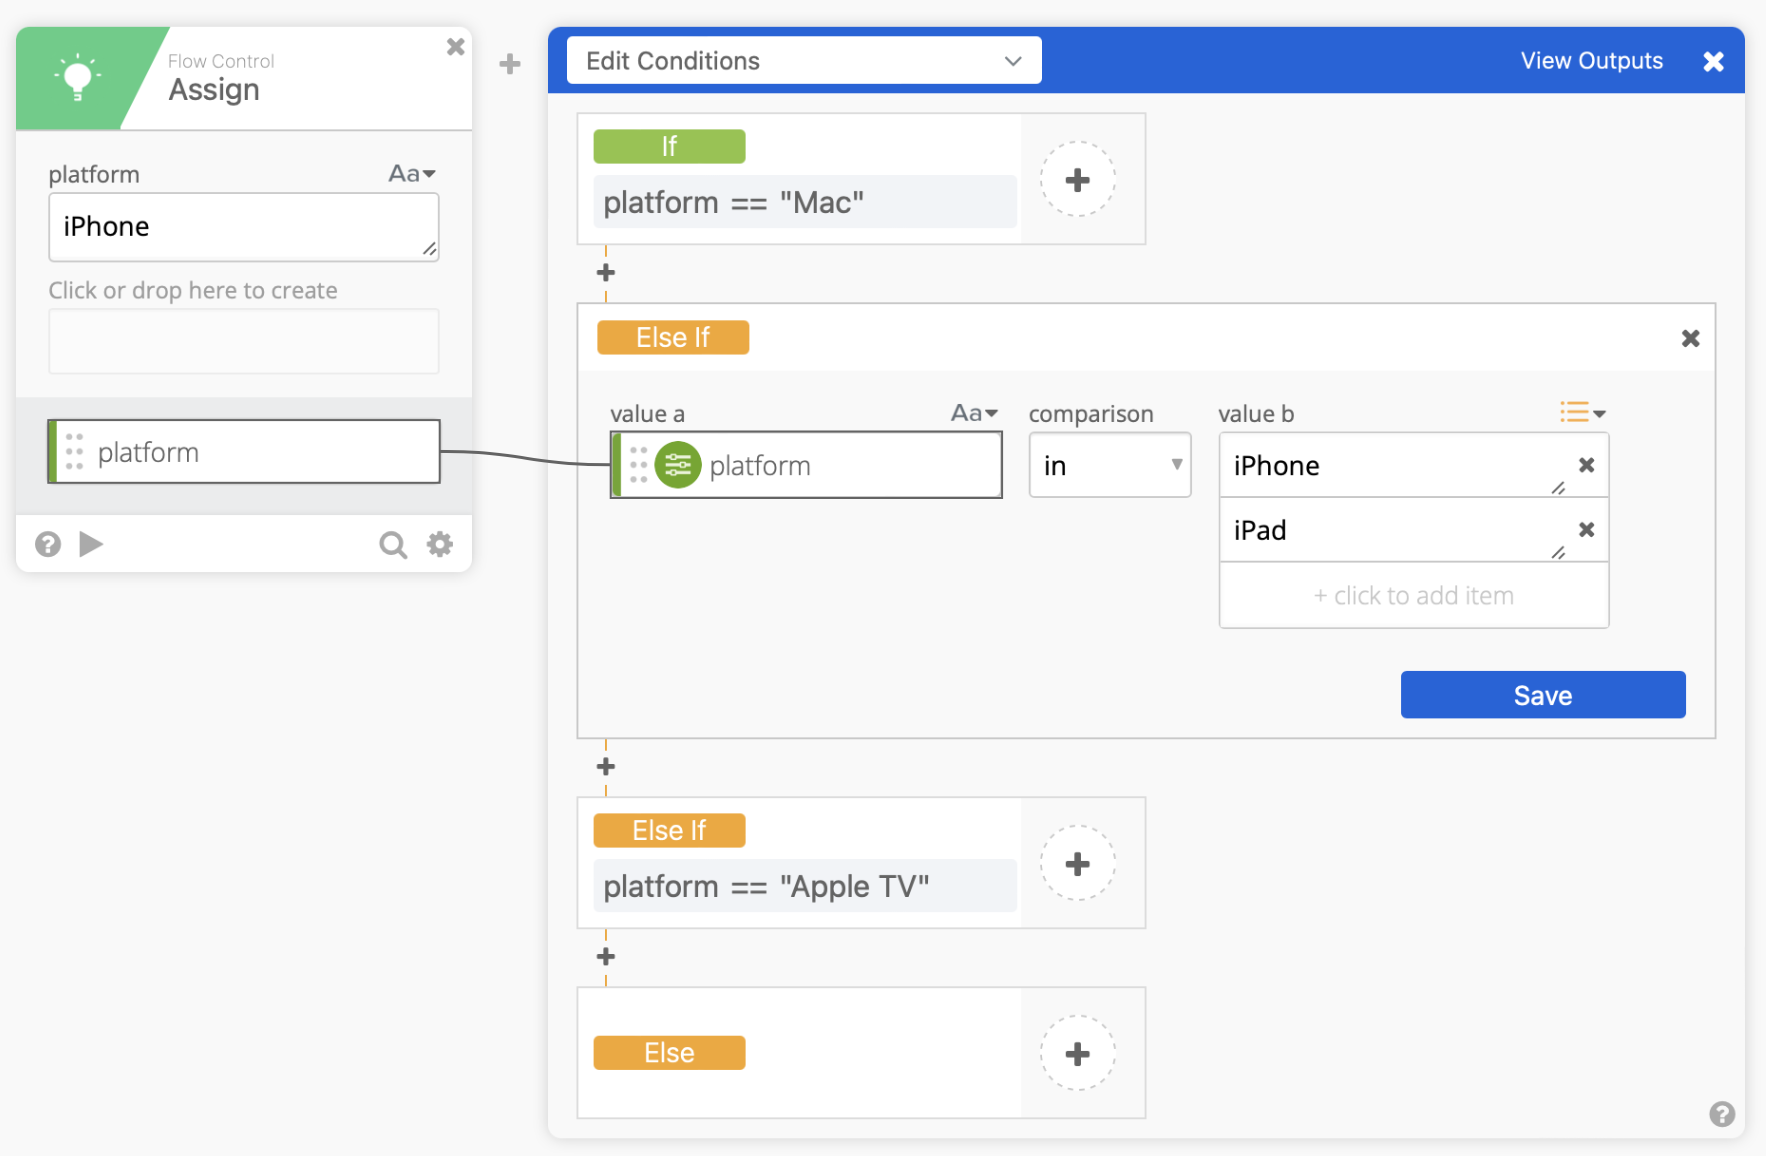Image resolution: width=1766 pixels, height=1156 pixels.
Task: Click the platform value field containing iPhone
Action: 243,227
